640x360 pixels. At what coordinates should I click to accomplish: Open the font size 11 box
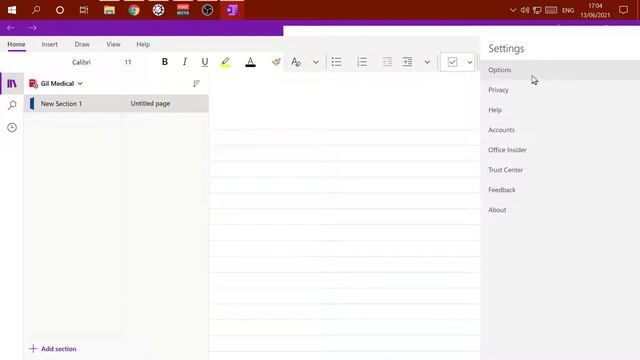click(128, 62)
